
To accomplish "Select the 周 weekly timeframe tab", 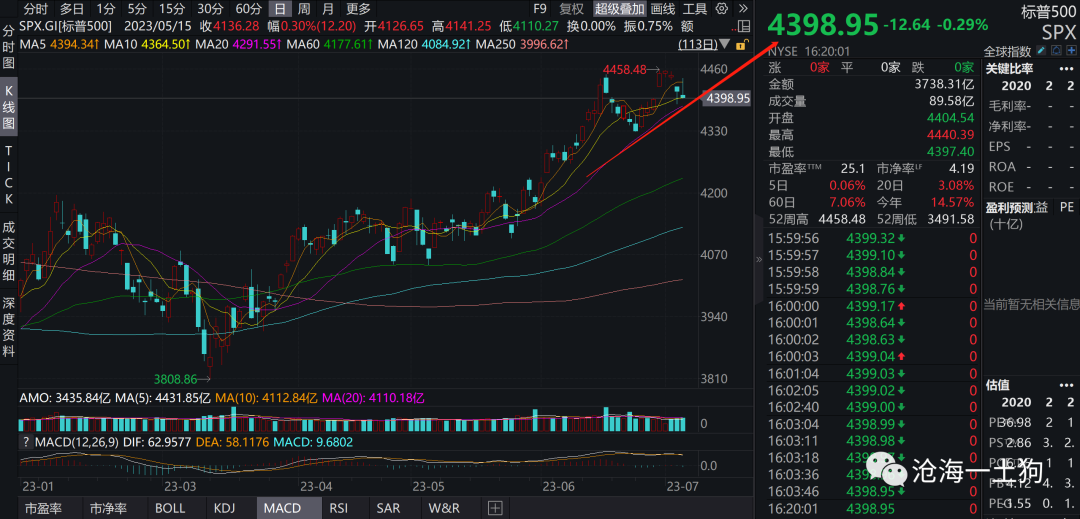I will (x=304, y=8).
